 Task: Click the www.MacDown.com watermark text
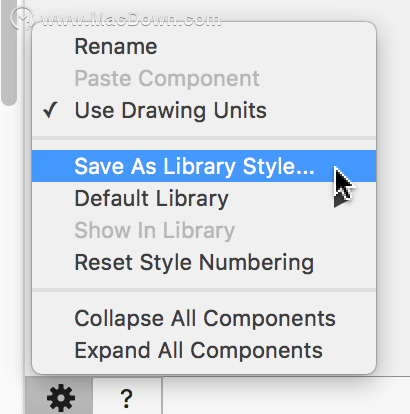pyautogui.click(x=131, y=20)
